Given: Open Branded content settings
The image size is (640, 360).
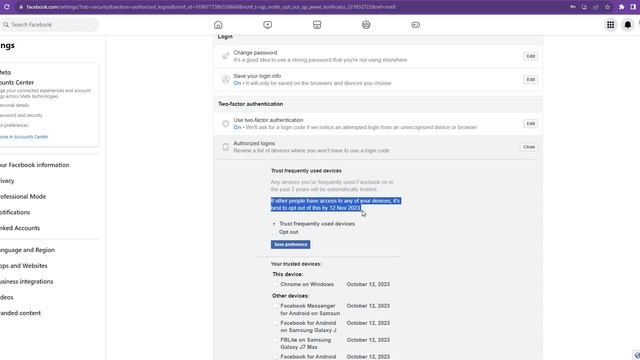Looking at the screenshot, I should 20,313.
